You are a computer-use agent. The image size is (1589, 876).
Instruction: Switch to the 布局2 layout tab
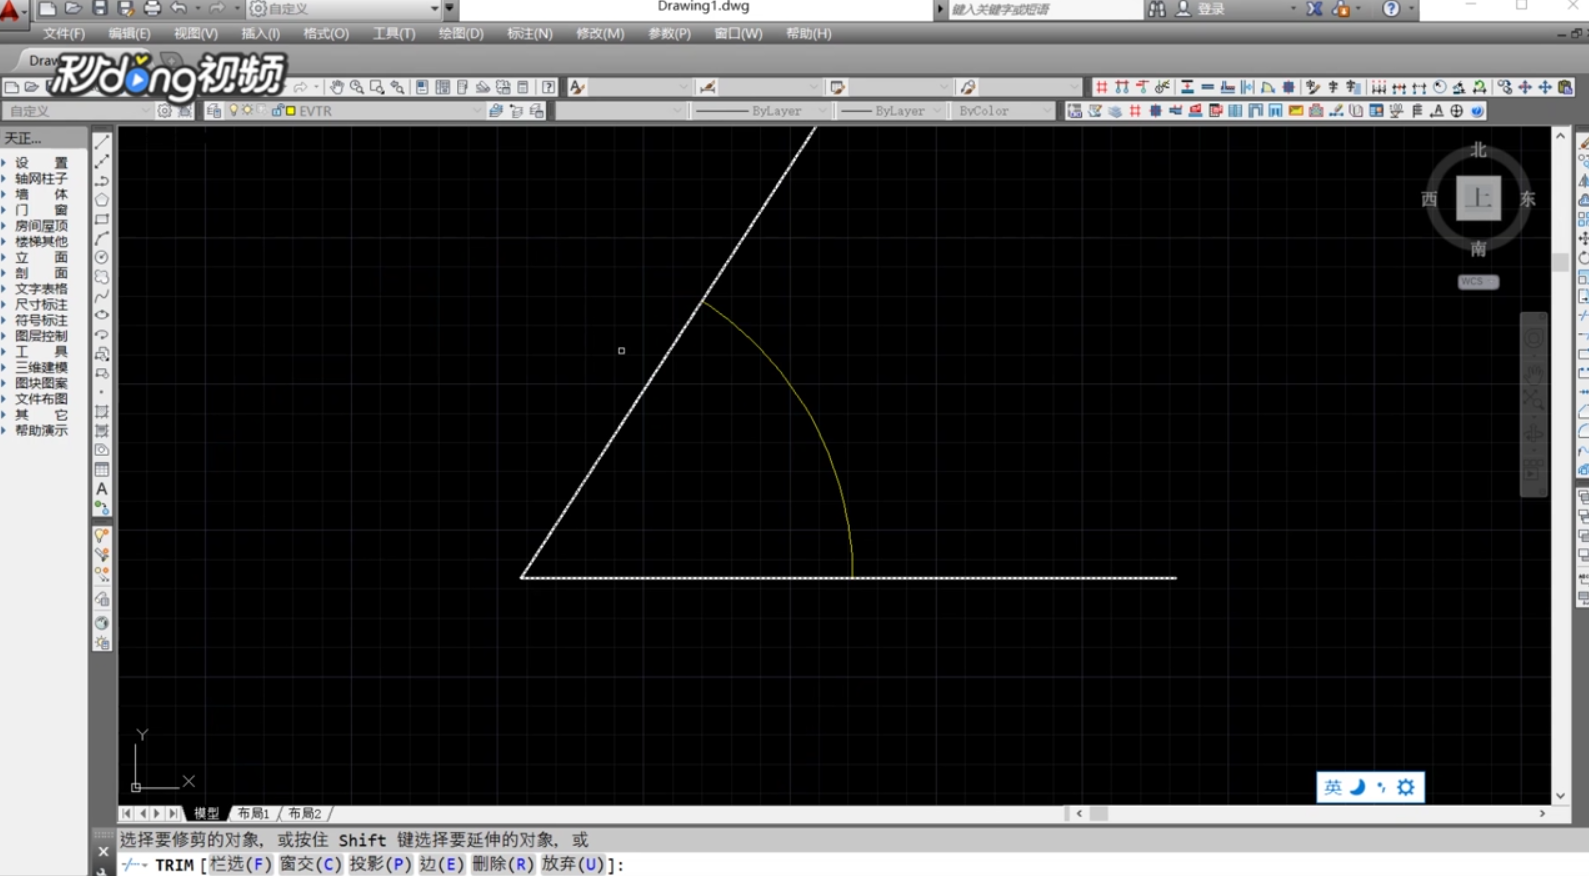click(305, 814)
